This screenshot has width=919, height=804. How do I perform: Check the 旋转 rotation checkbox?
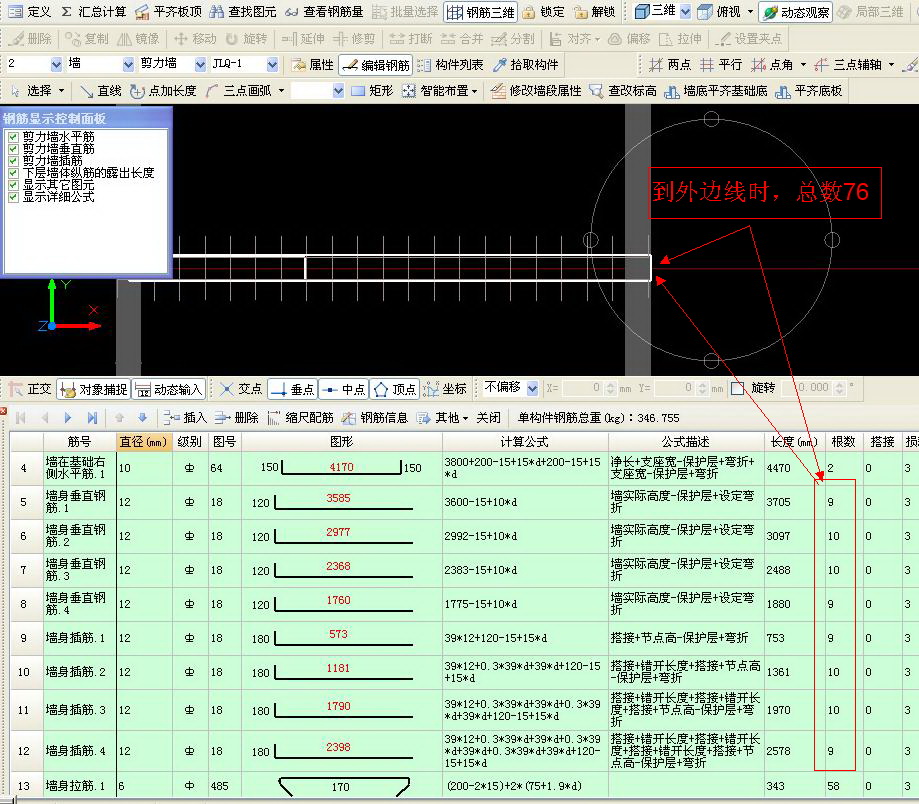738,388
